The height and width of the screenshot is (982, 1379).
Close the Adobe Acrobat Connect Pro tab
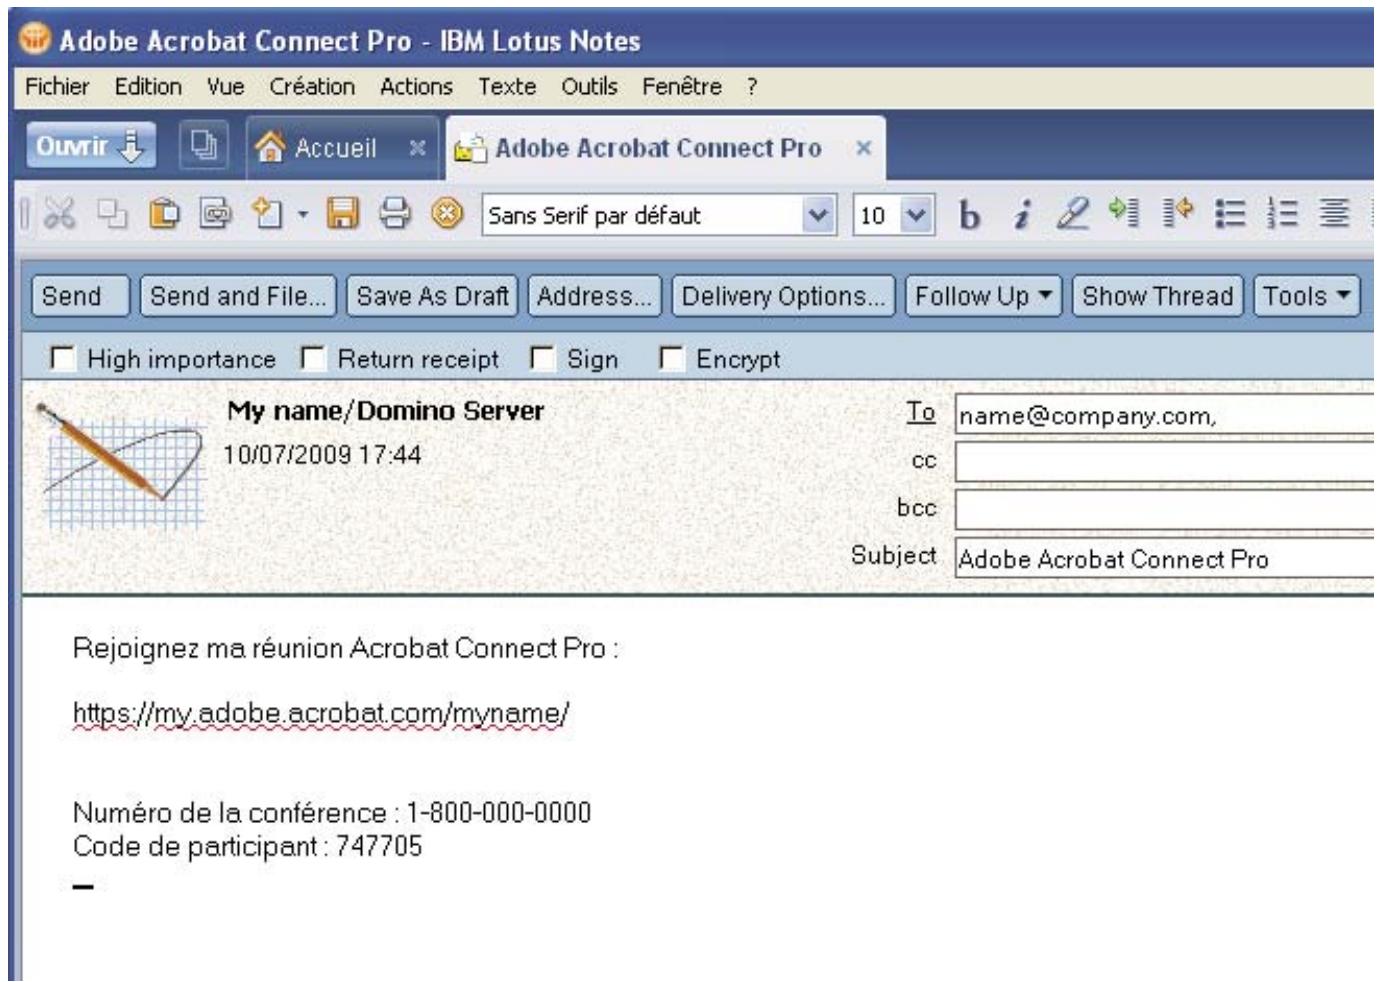864,148
